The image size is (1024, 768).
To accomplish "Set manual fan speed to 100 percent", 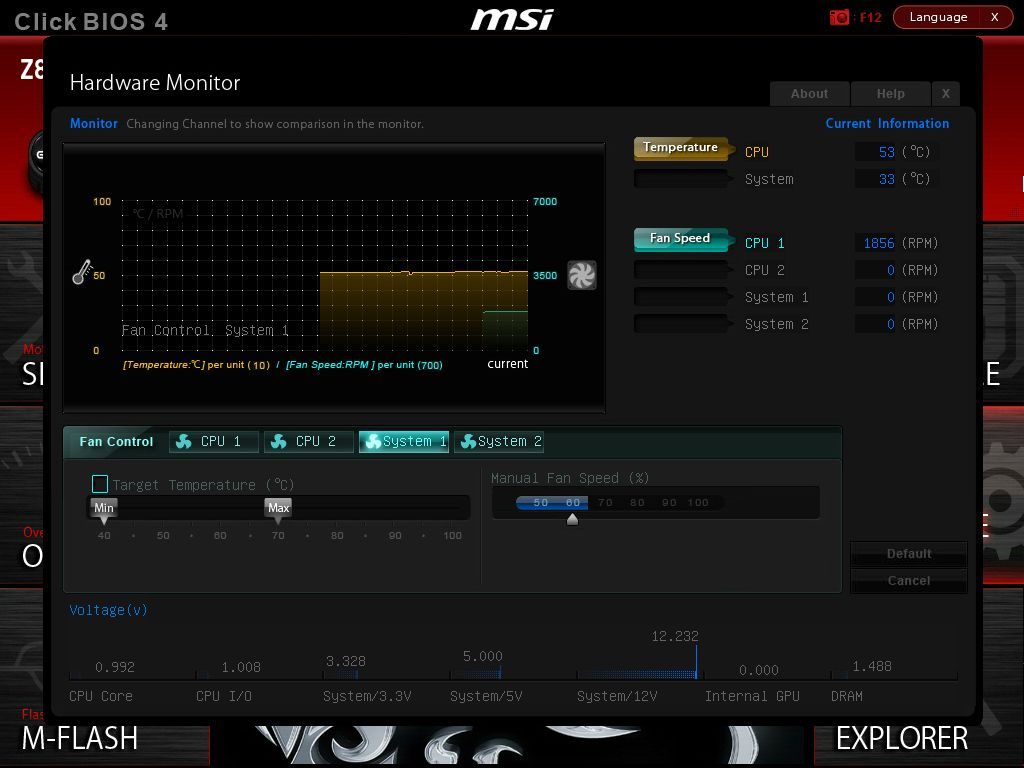I will (x=698, y=502).
